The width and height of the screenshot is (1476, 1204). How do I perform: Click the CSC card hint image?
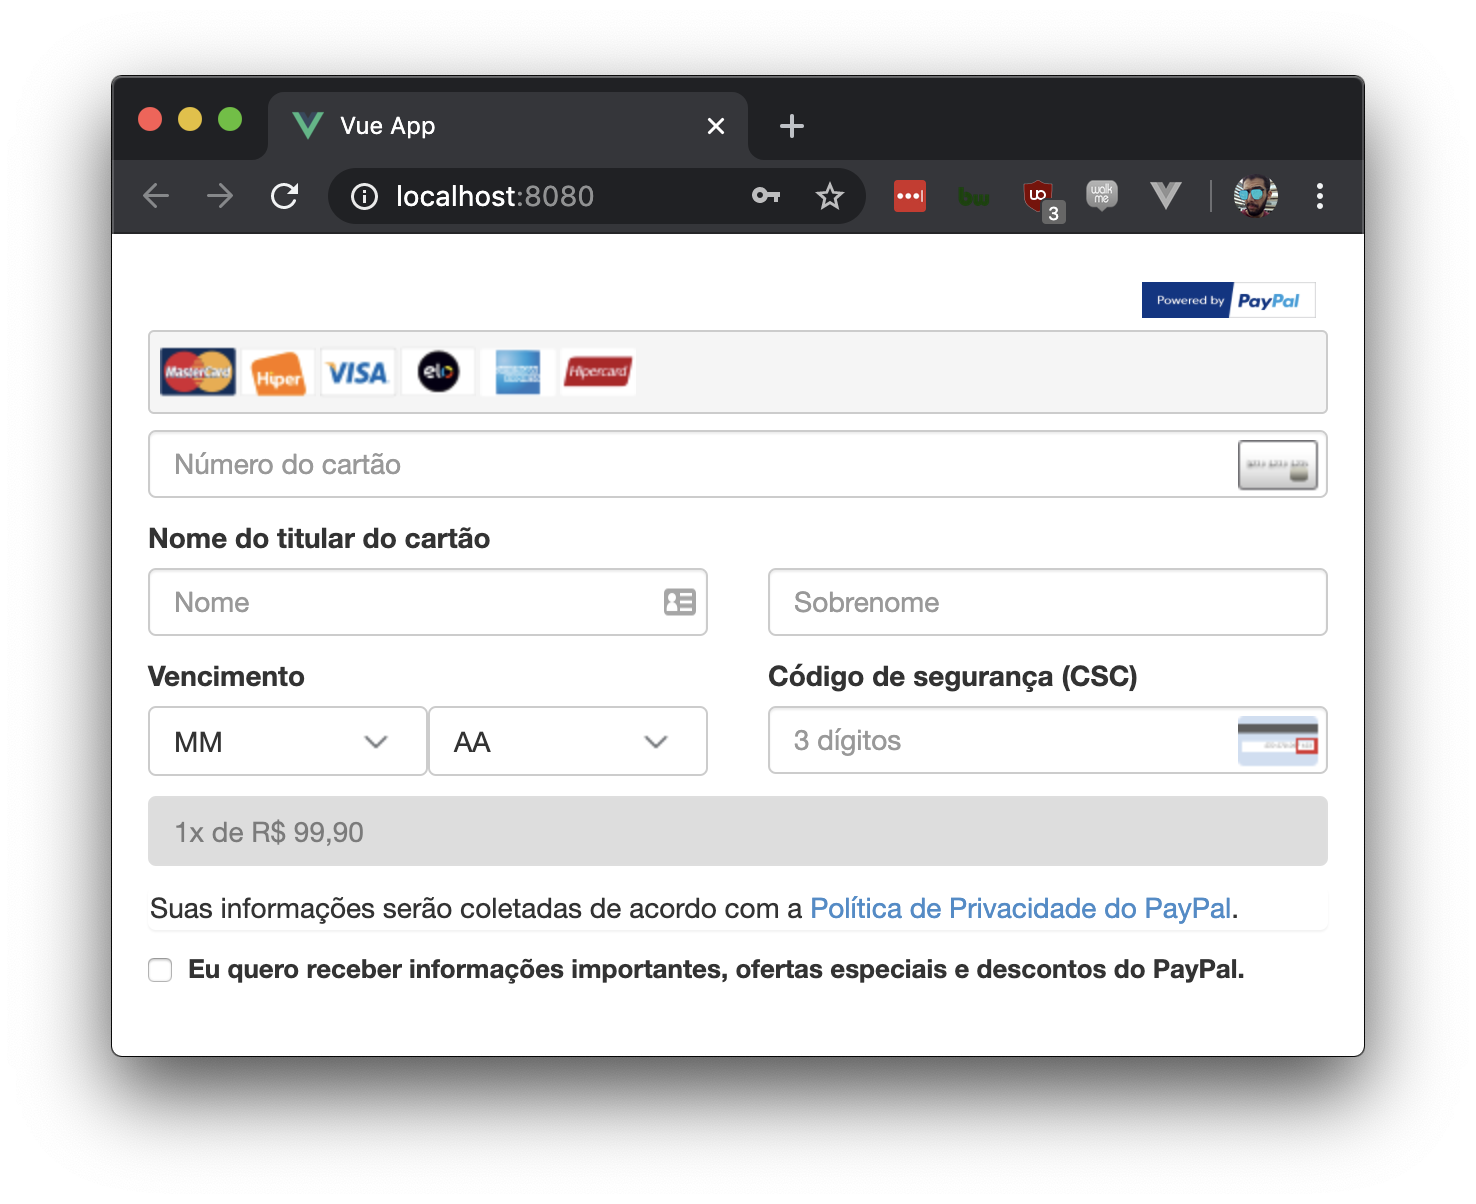[x=1278, y=741]
